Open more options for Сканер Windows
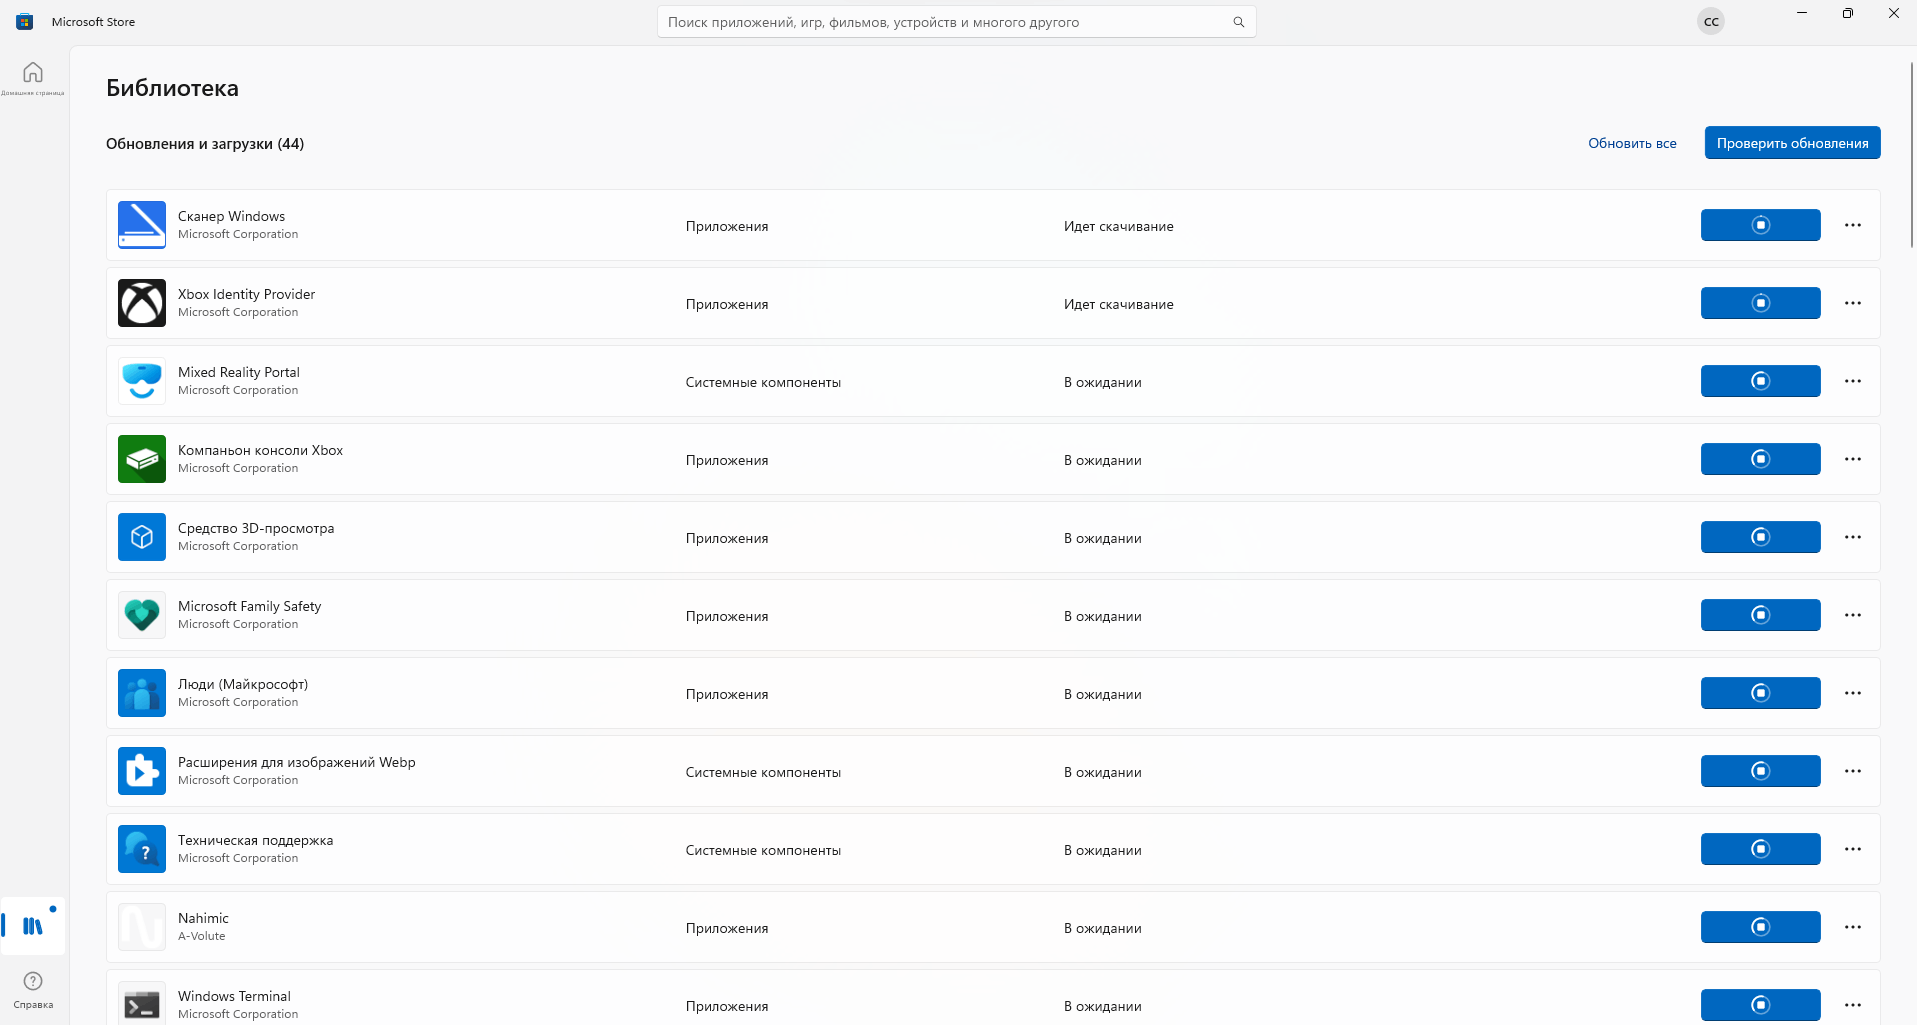 coord(1853,225)
